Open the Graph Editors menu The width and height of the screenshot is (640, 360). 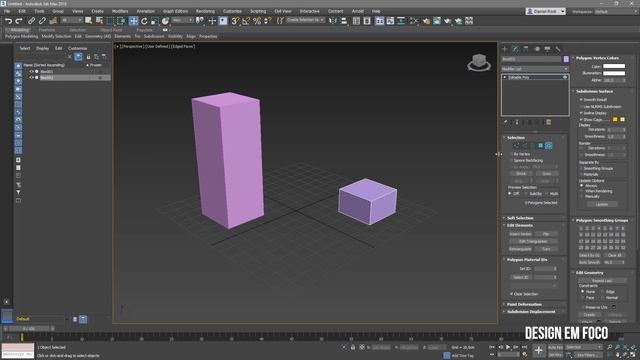click(176, 11)
